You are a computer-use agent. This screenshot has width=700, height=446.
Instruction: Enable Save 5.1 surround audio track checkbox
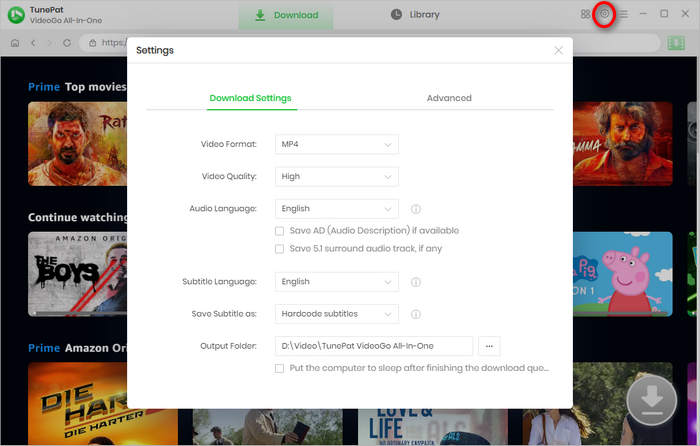(x=279, y=249)
